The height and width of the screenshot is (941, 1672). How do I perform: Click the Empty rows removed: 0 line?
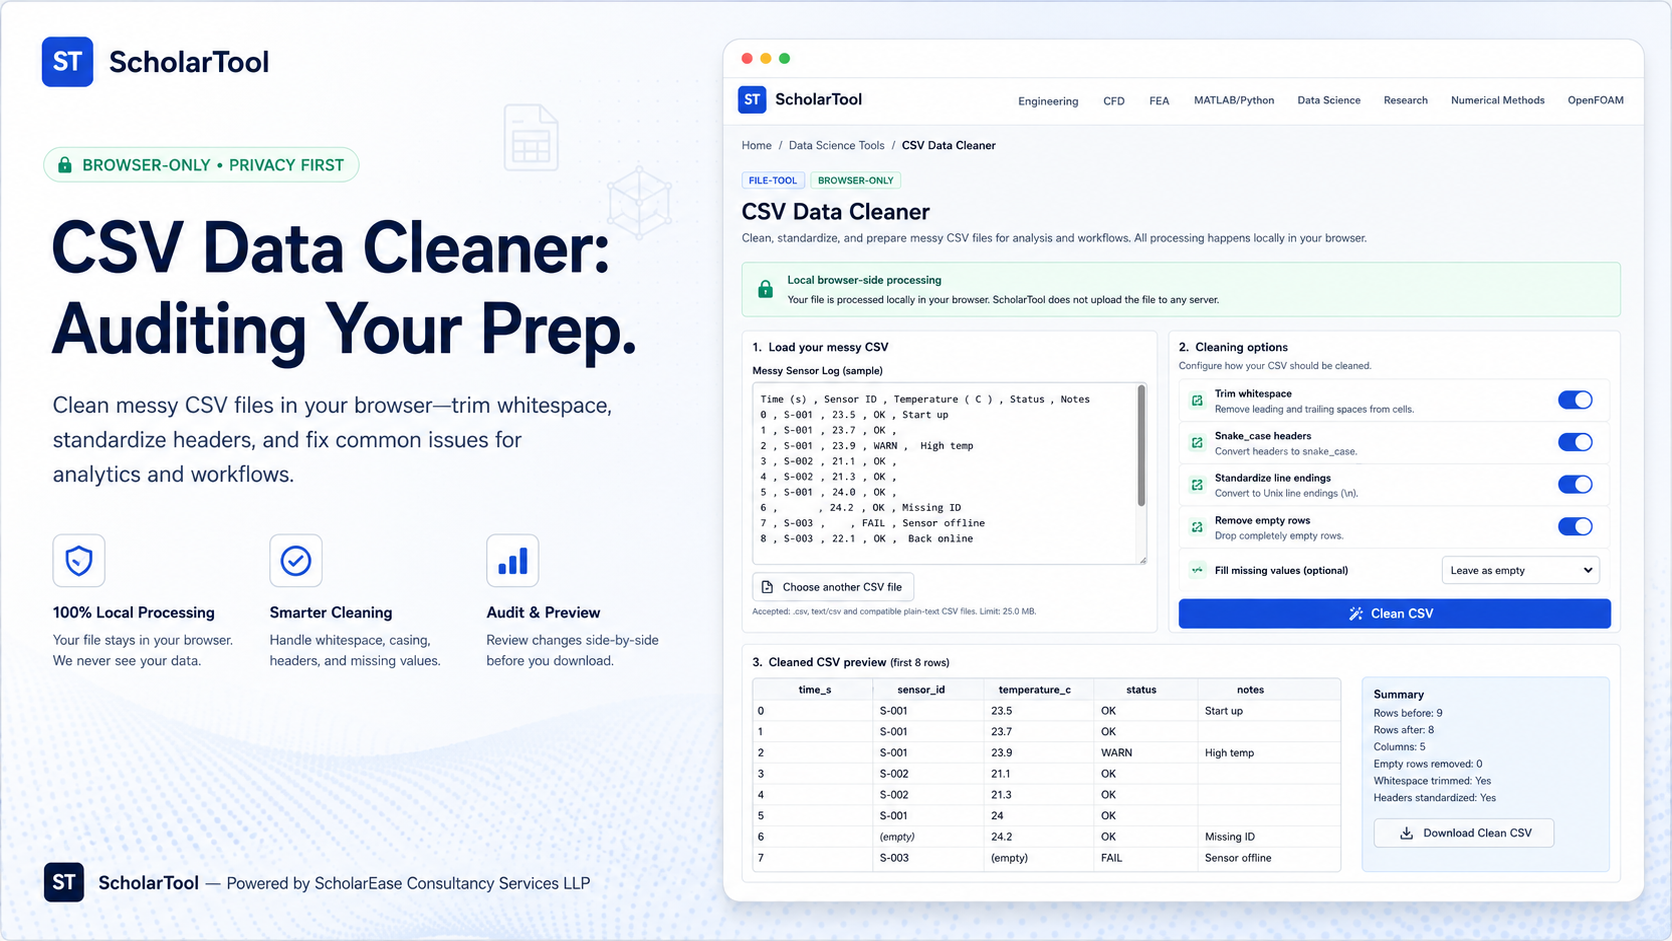point(1428,764)
